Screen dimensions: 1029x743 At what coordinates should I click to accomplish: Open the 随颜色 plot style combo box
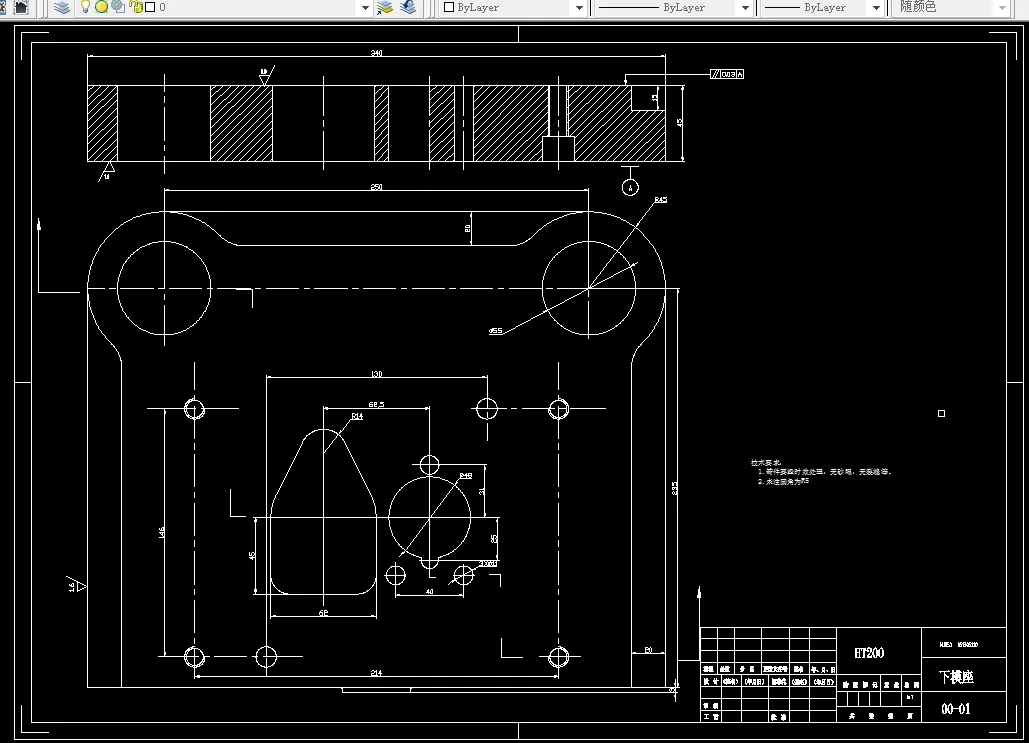tap(952, 8)
